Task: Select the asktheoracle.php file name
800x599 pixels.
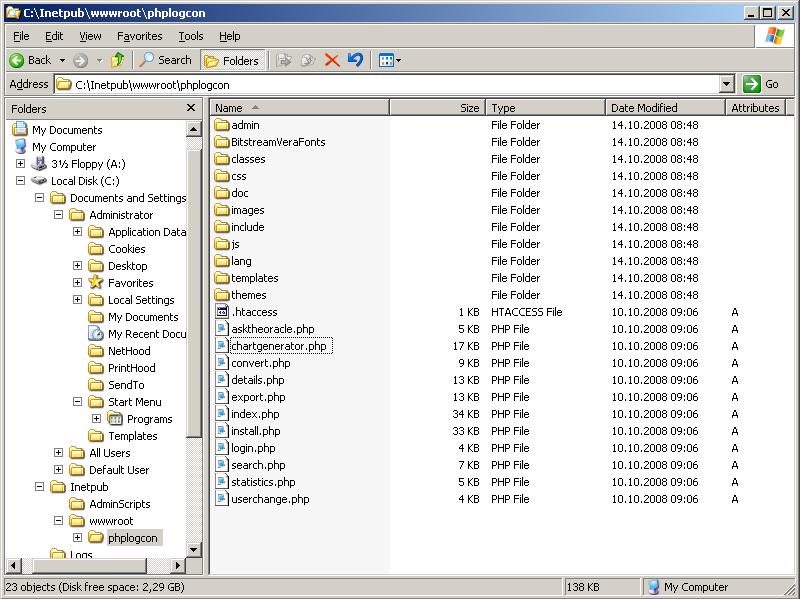Action: [273, 329]
